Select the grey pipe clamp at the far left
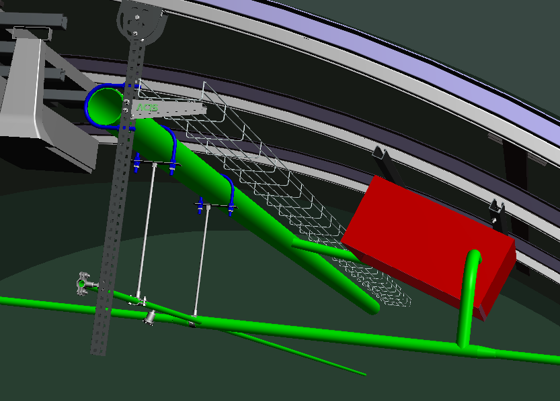The height and width of the screenshot is (401, 560). [x=84, y=284]
